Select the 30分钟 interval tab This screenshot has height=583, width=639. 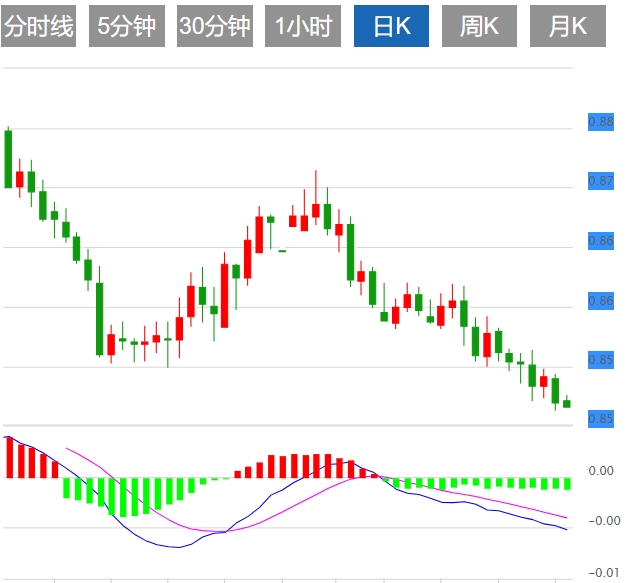(215, 26)
